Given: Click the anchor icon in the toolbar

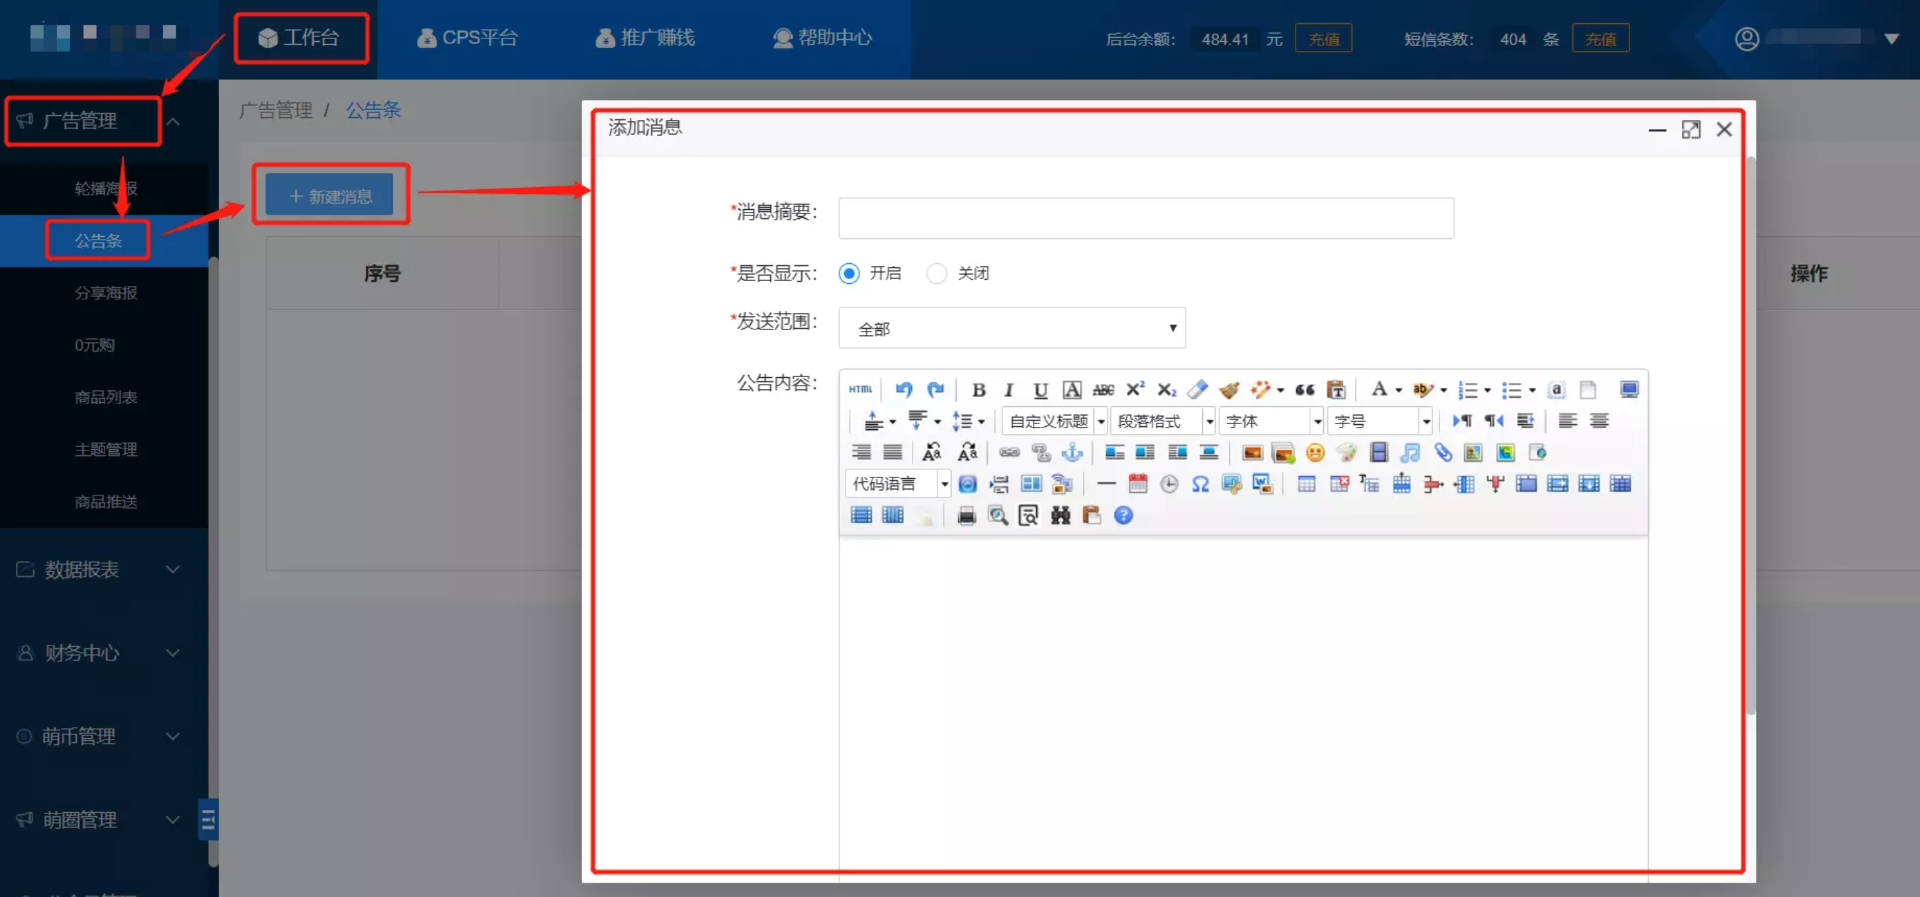Looking at the screenshot, I should pos(1072,453).
